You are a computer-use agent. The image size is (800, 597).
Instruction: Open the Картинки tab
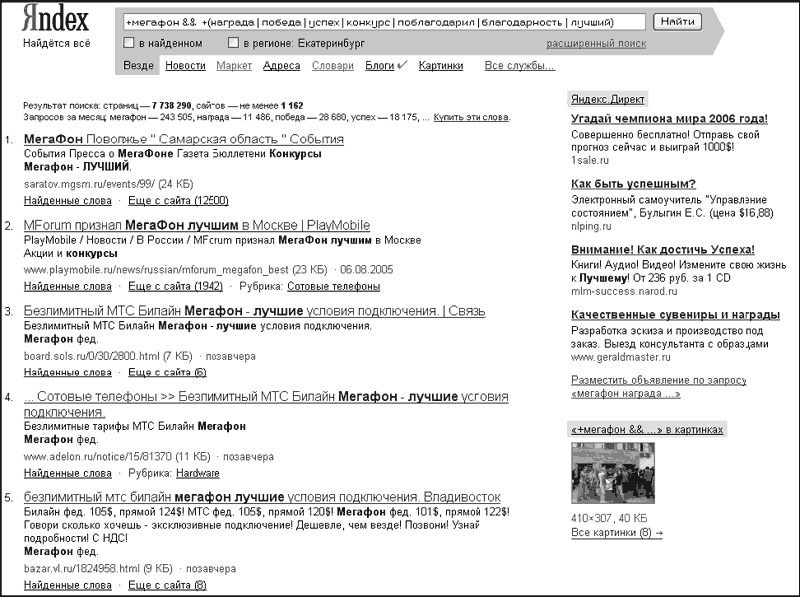441,66
